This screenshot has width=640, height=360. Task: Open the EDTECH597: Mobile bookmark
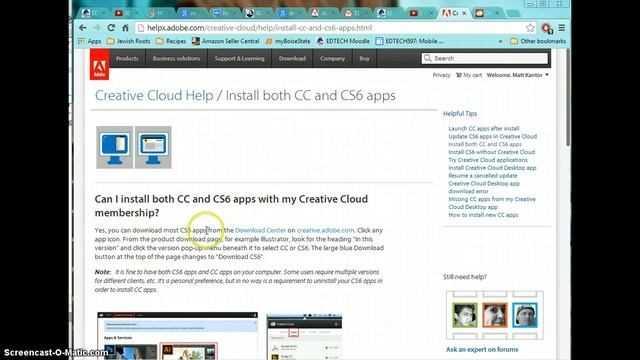(x=409, y=41)
